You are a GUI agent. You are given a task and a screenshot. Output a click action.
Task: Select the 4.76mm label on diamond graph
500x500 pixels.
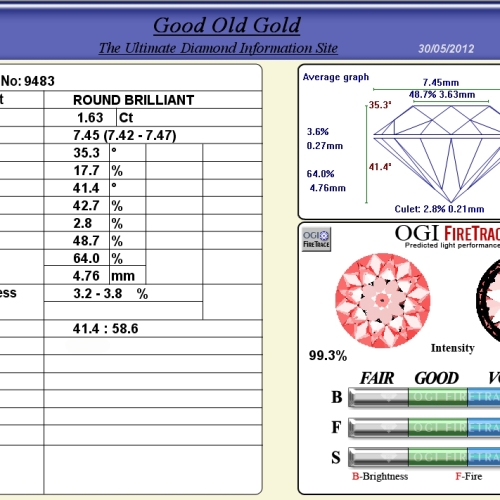coord(328,188)
